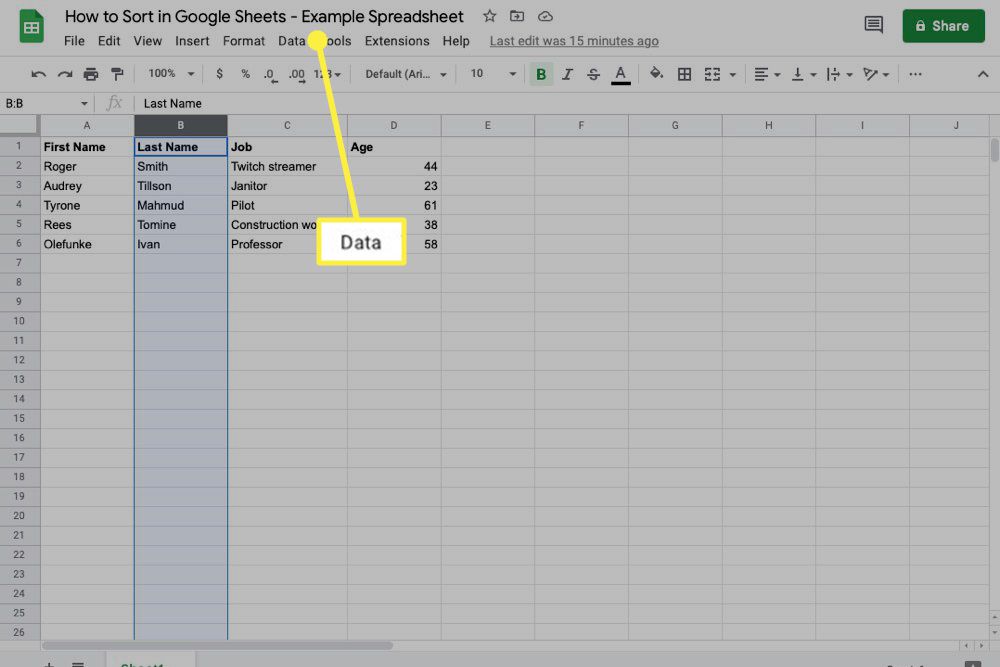The image size is (1000, 667).
Task: Click the Print icon
Action: (91, 75)
